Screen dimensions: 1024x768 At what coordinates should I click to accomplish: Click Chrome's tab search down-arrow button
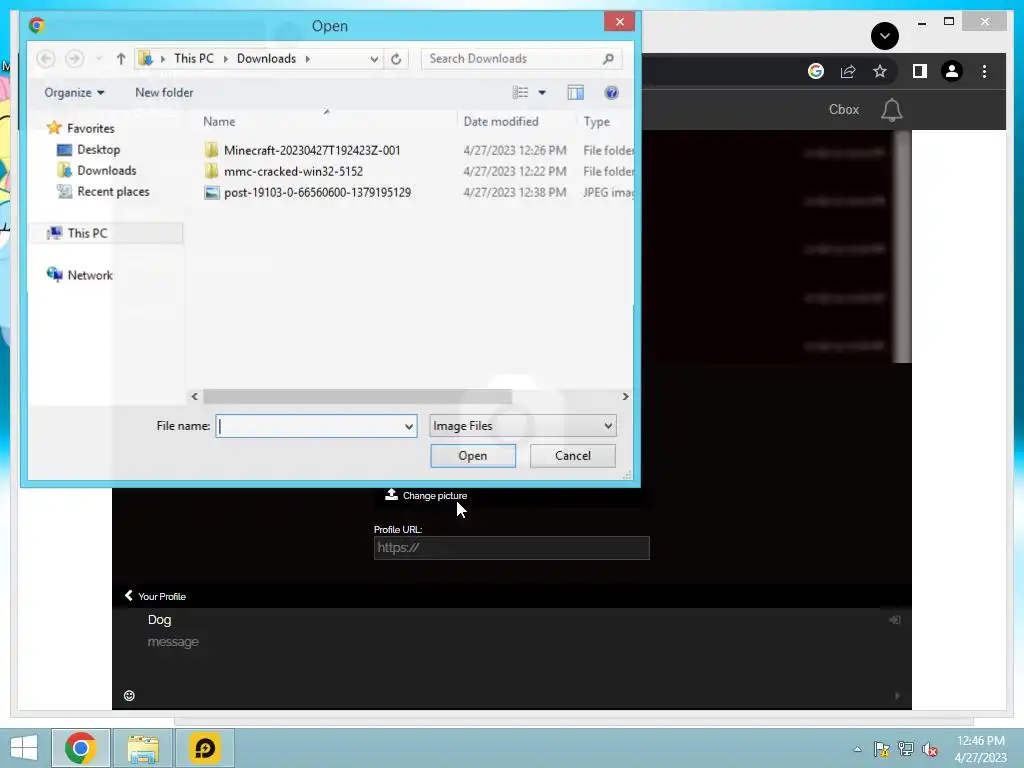pos(885,35)
